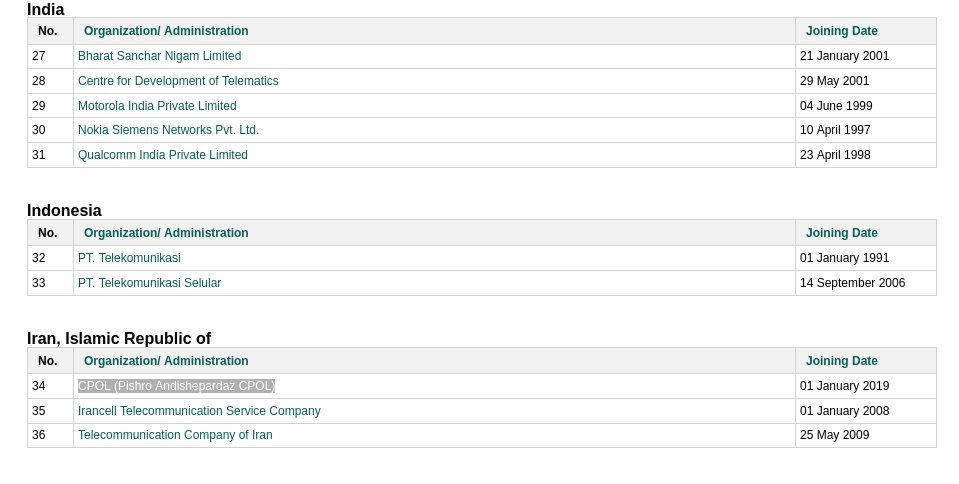Open PT. Telekomunikasi link
The height and width of the screenshot is (484, 959).
[x=129, y=258]
